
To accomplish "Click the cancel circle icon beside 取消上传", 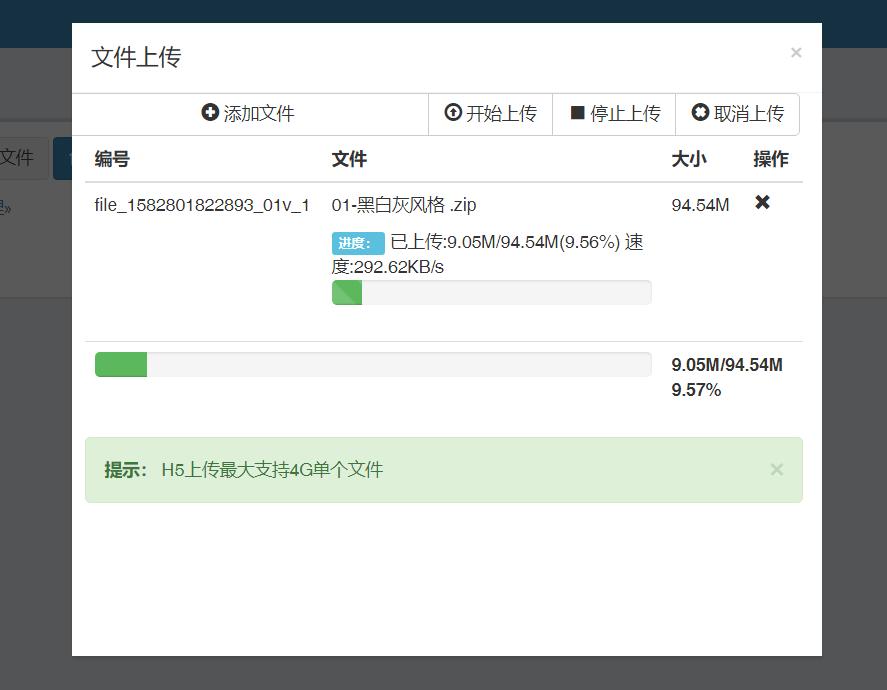I will pyautogui.click(x=702, y=113).
